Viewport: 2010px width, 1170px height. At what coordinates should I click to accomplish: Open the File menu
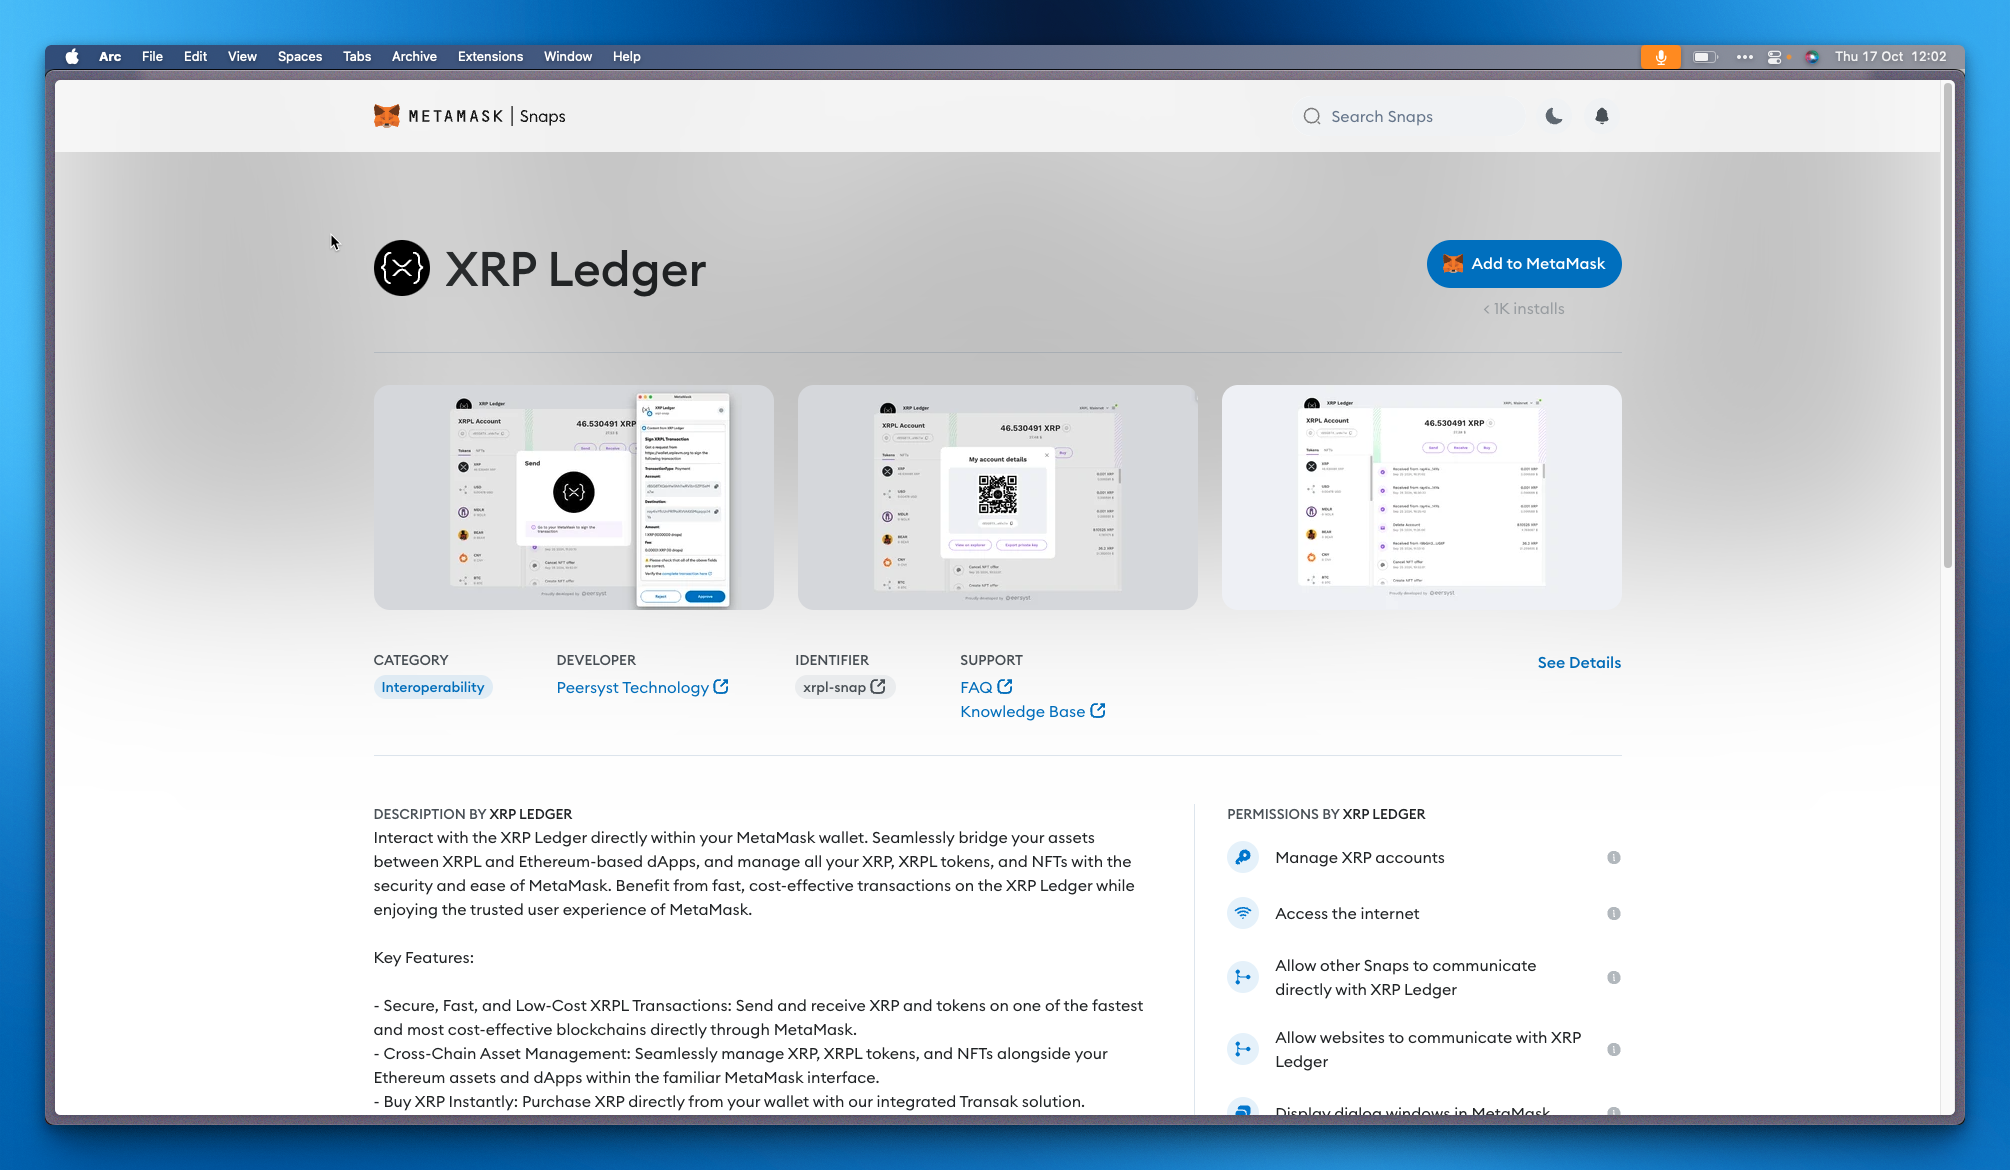pyautogui.click(x=152, y=56)
